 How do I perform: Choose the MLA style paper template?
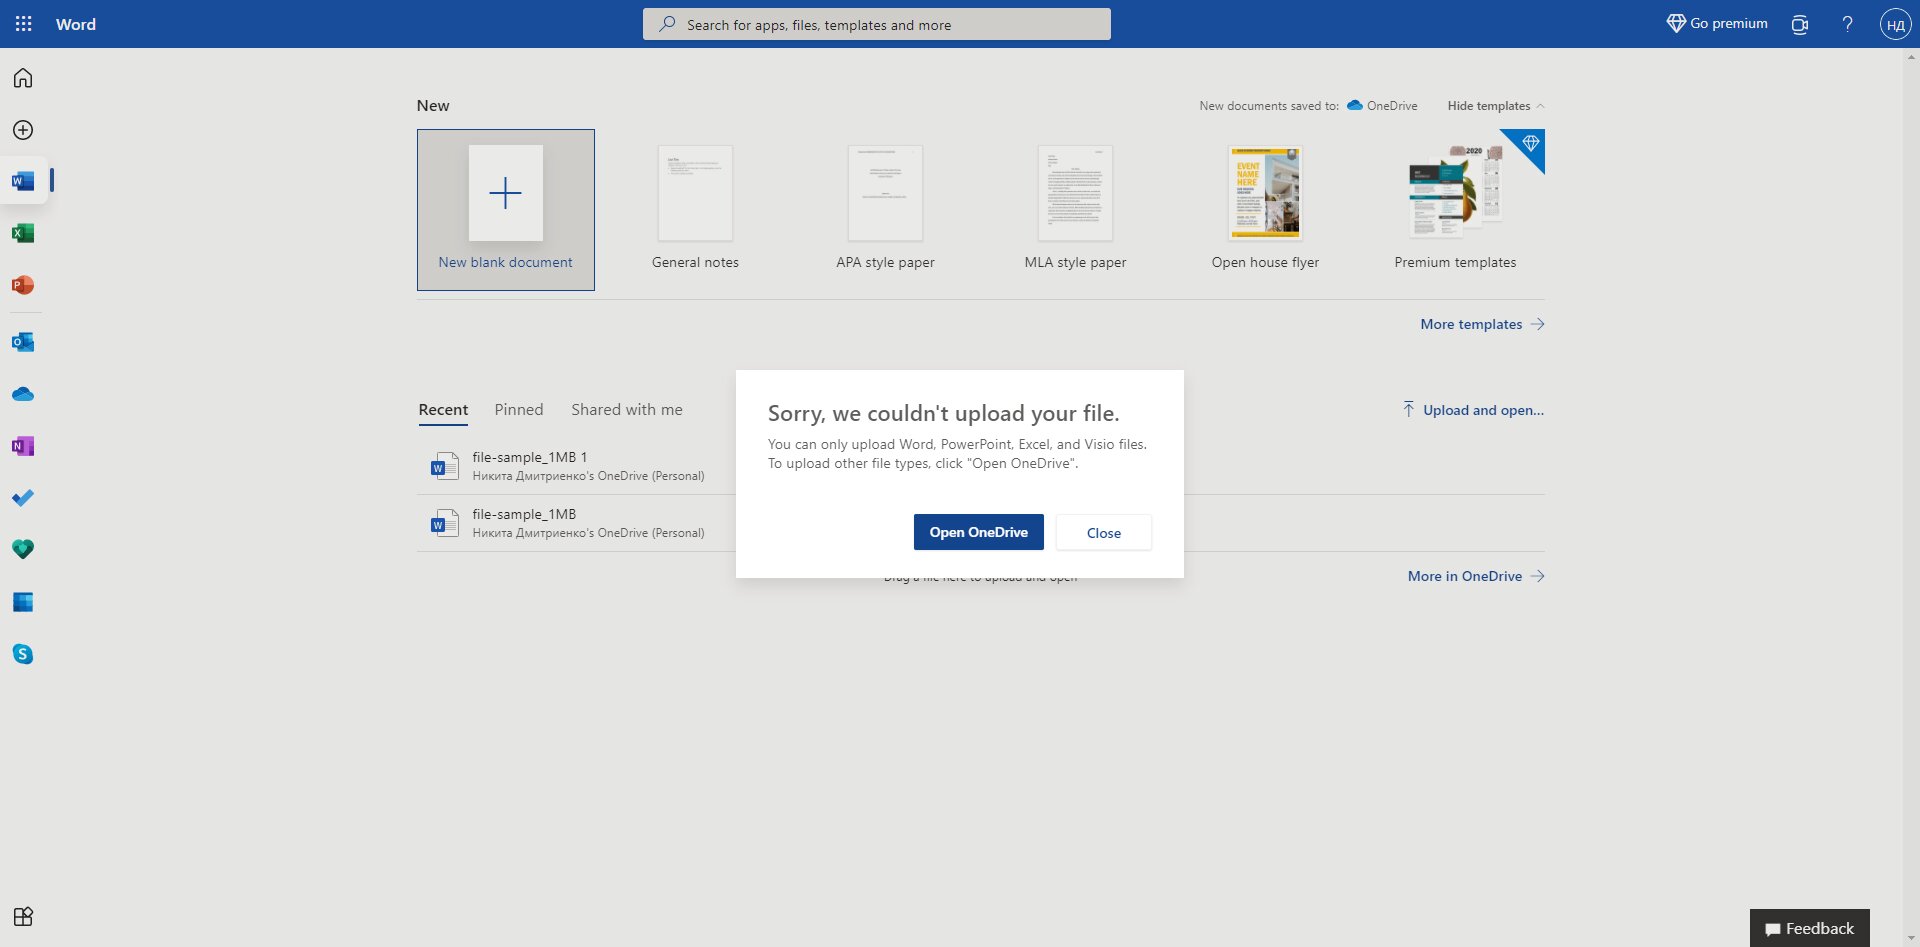coord(1075,208)
